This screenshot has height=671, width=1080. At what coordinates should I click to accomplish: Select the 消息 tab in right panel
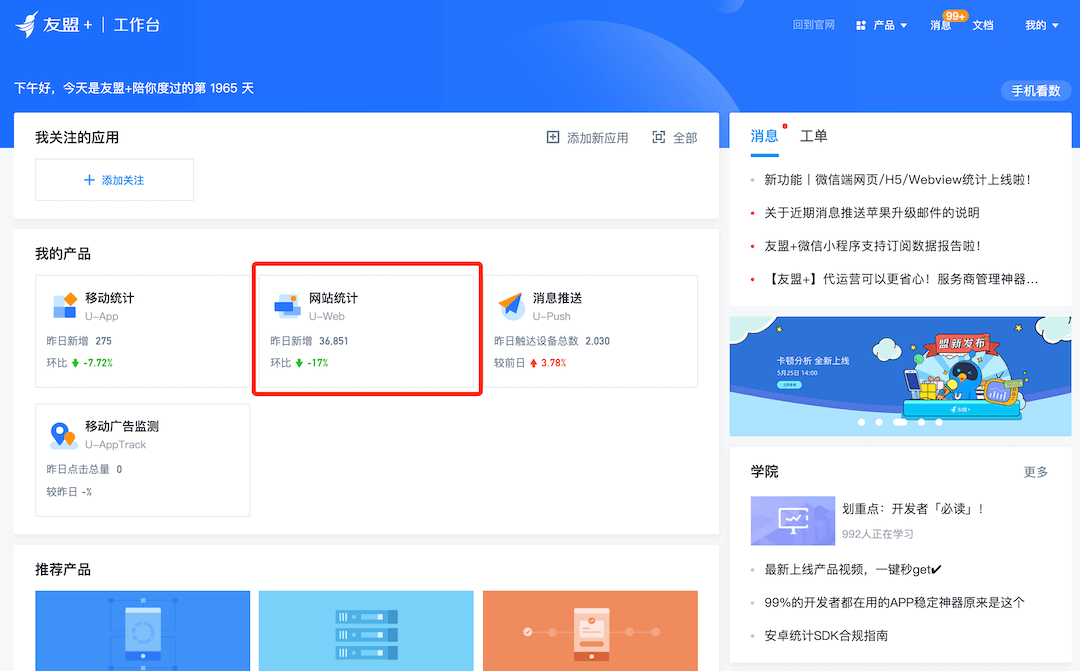(764, 136)
